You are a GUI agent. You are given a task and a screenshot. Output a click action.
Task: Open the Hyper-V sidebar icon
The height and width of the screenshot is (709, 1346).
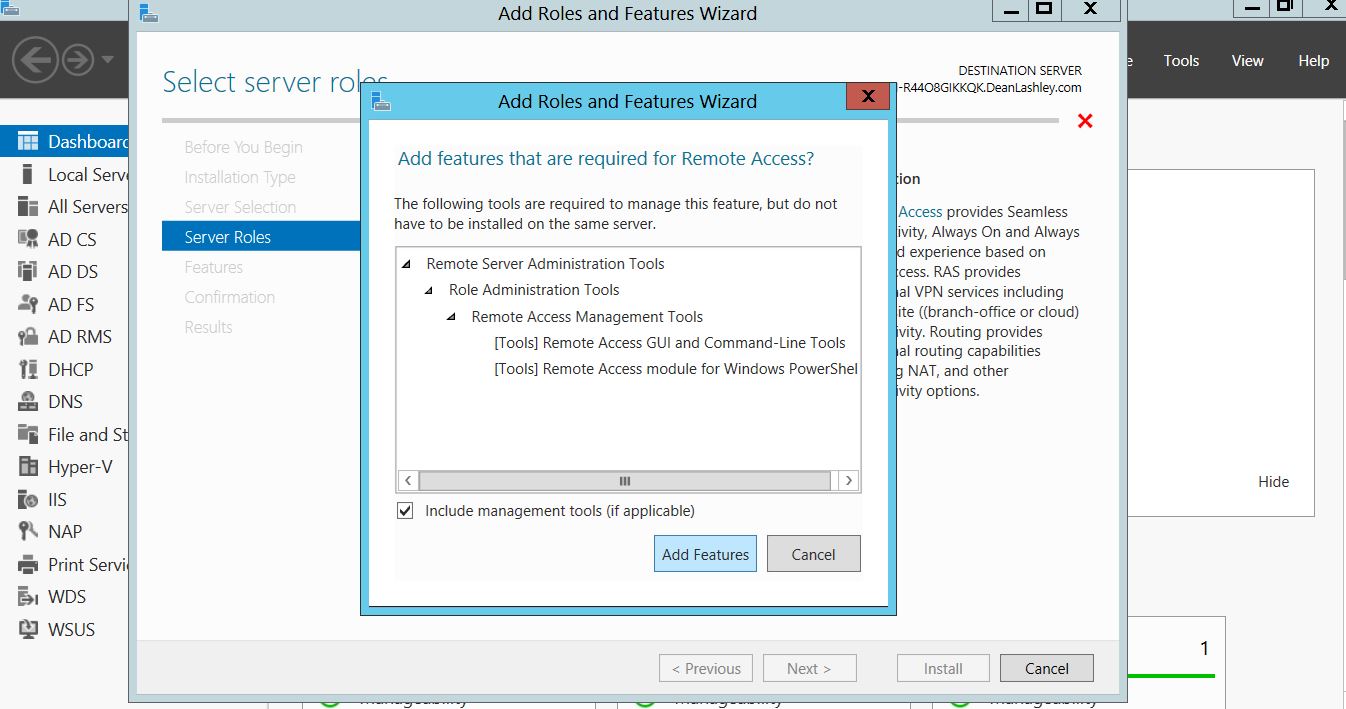click(28, 467)
